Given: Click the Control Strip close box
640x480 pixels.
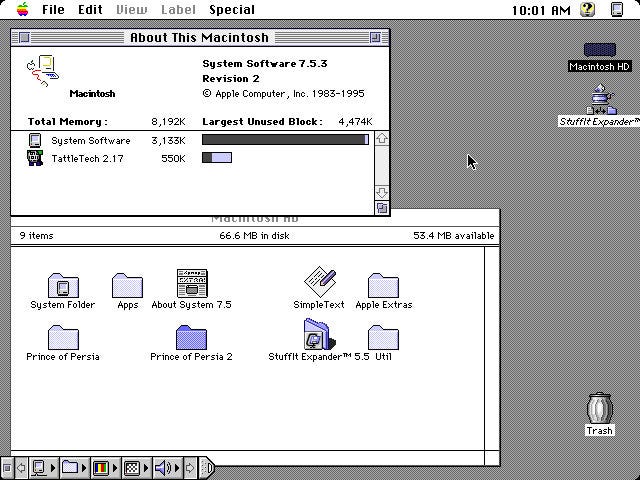Looking at the screenshot, I should click(x=7, y=468).
